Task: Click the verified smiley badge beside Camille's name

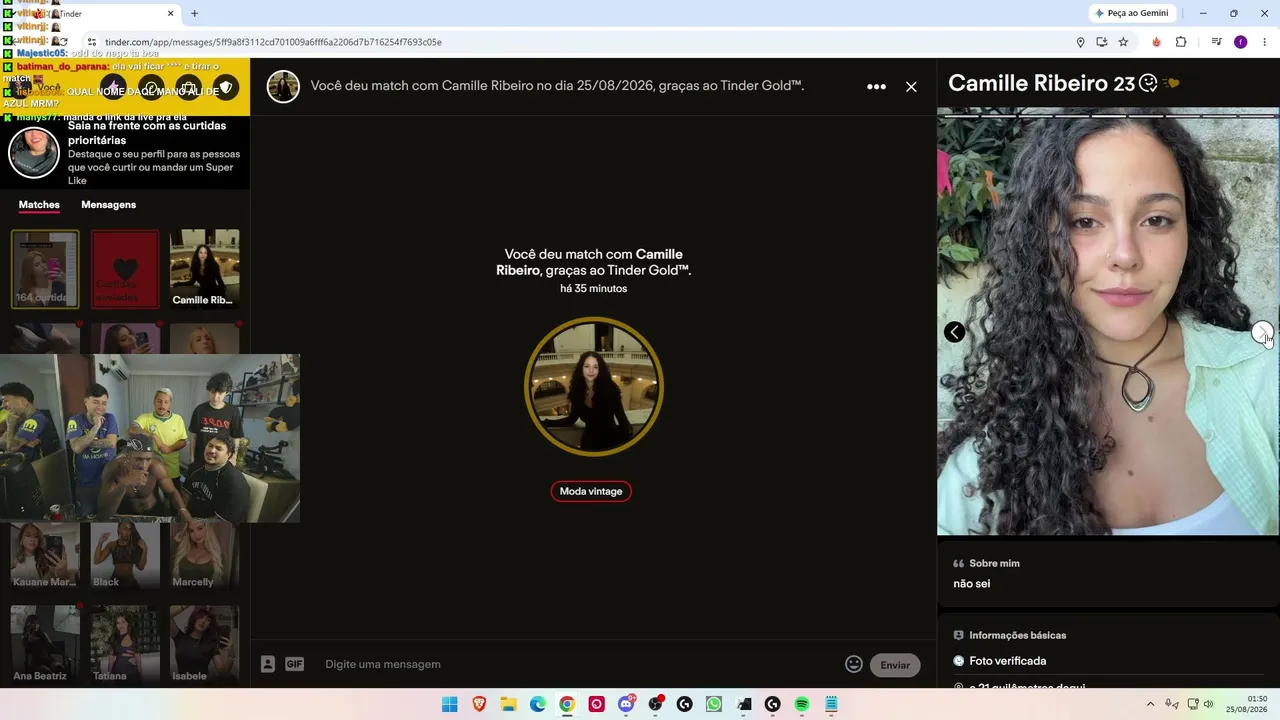Action: point(1148,84)
